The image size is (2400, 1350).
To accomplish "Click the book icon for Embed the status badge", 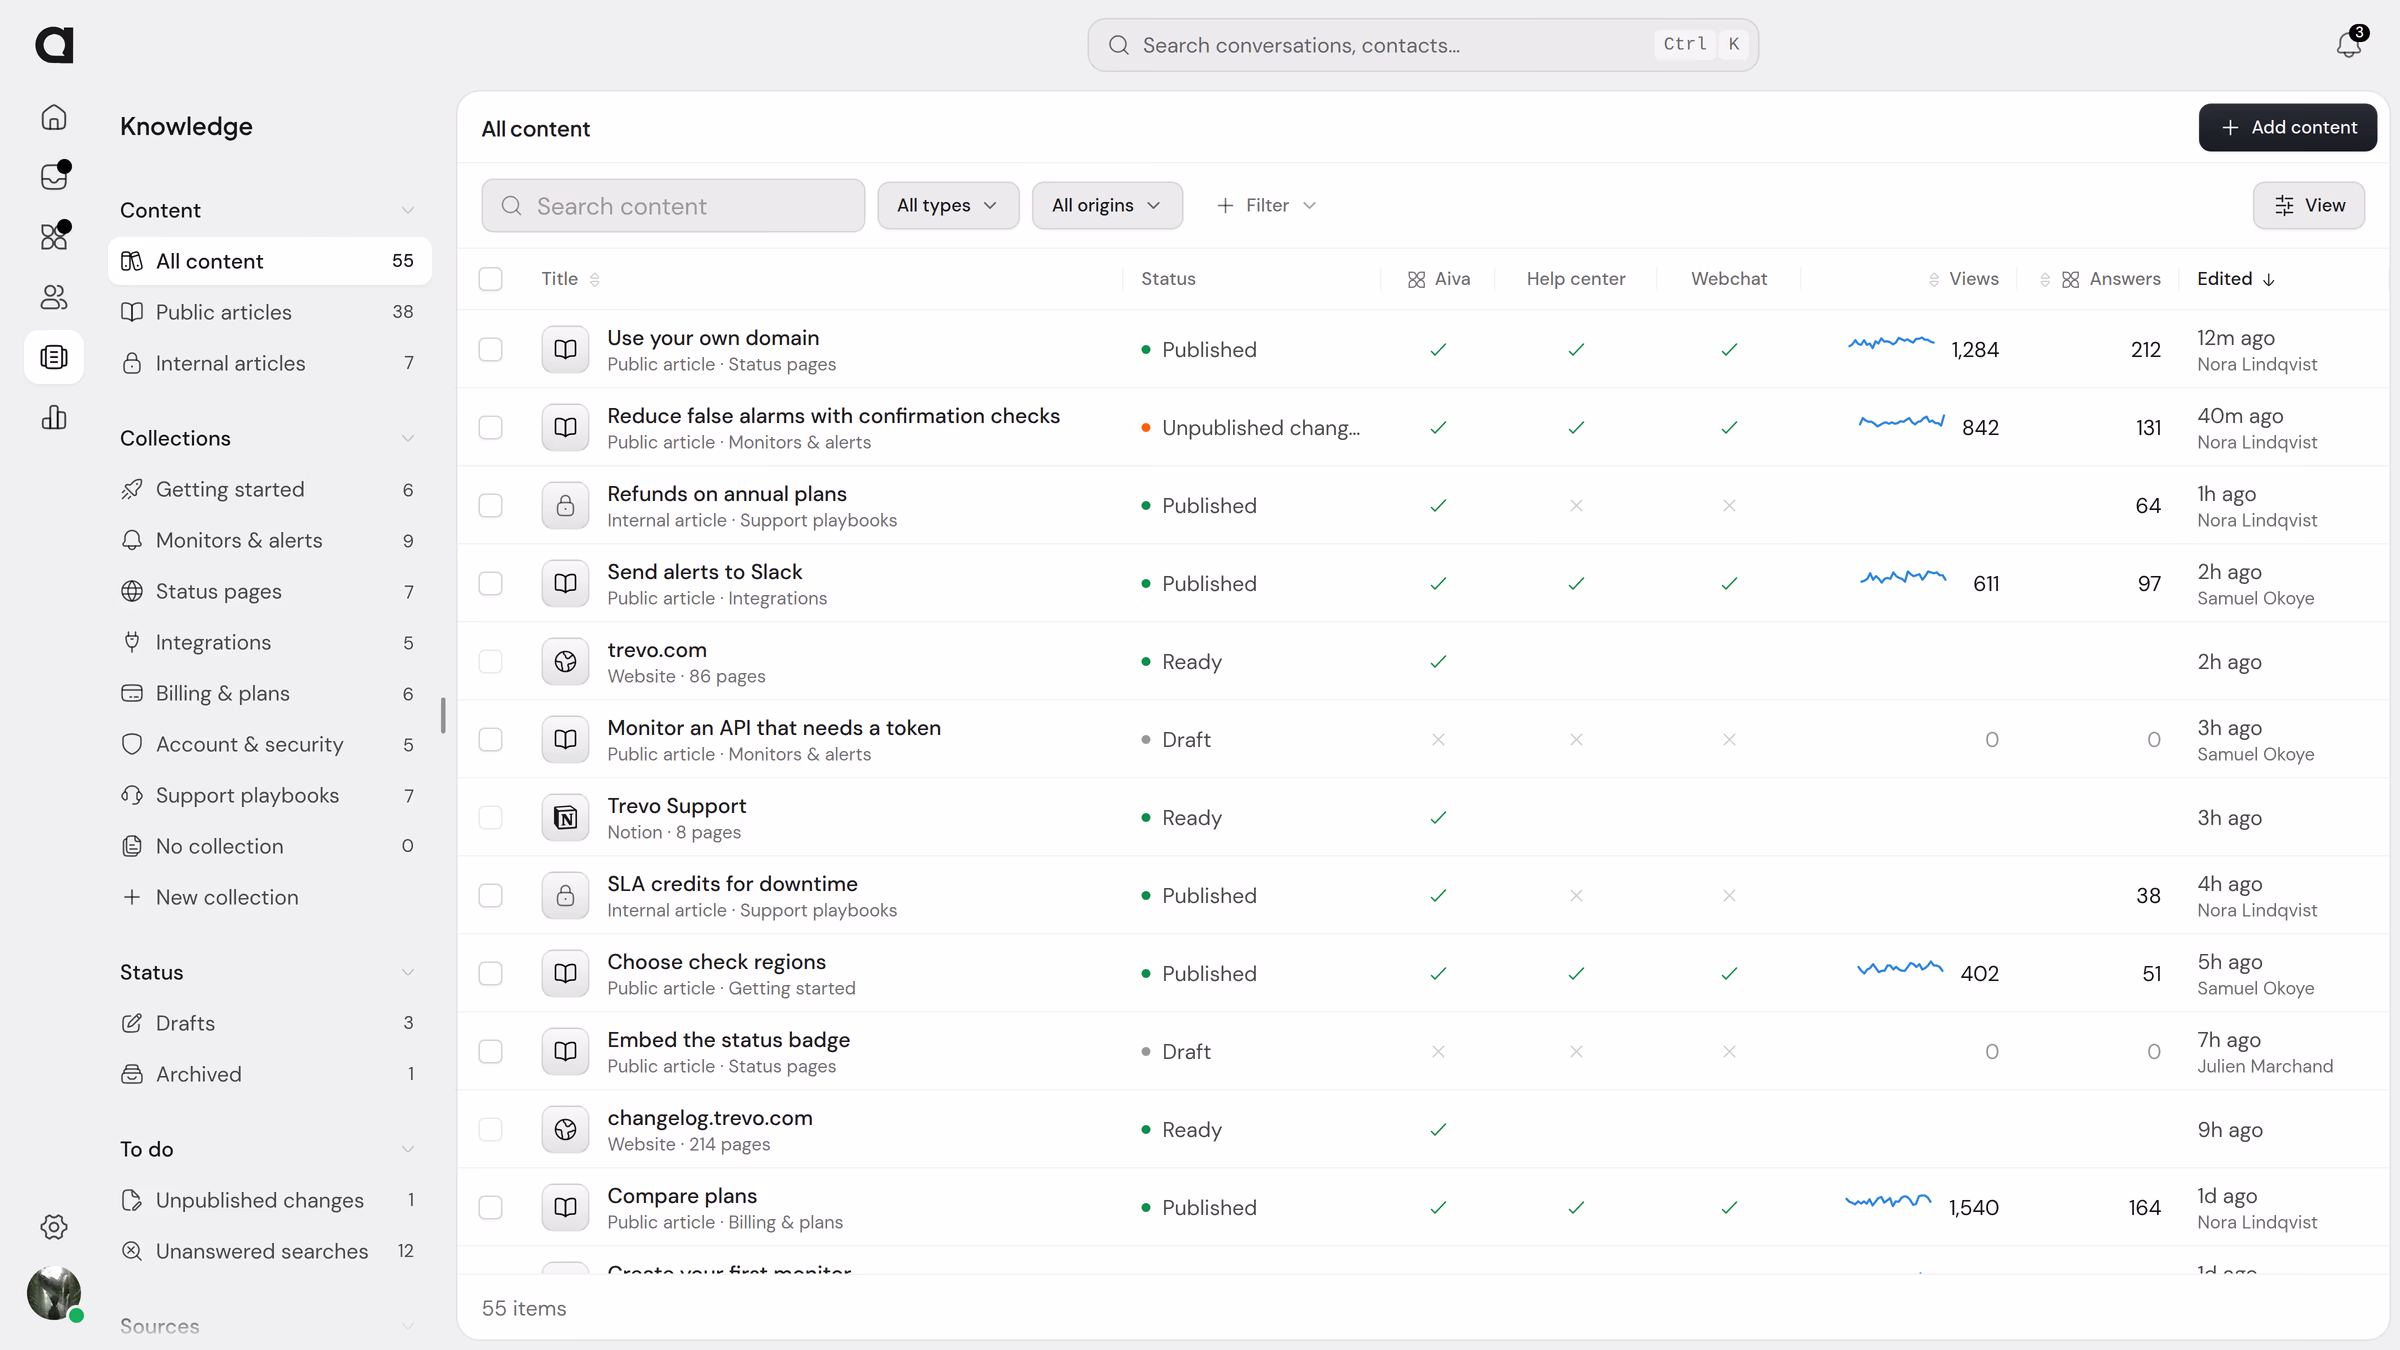I will coord(565,1051).
